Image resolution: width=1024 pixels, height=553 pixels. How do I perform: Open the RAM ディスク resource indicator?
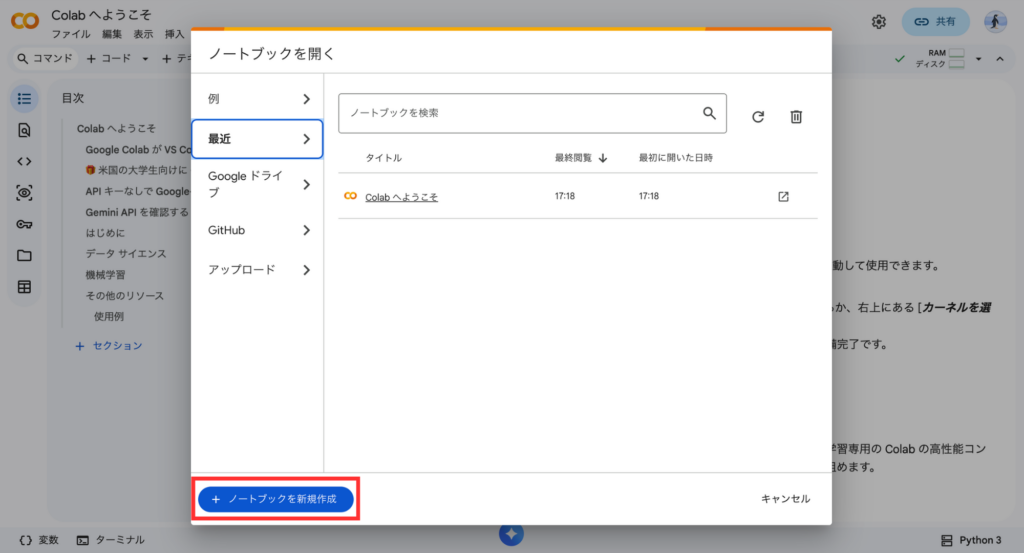940,58
